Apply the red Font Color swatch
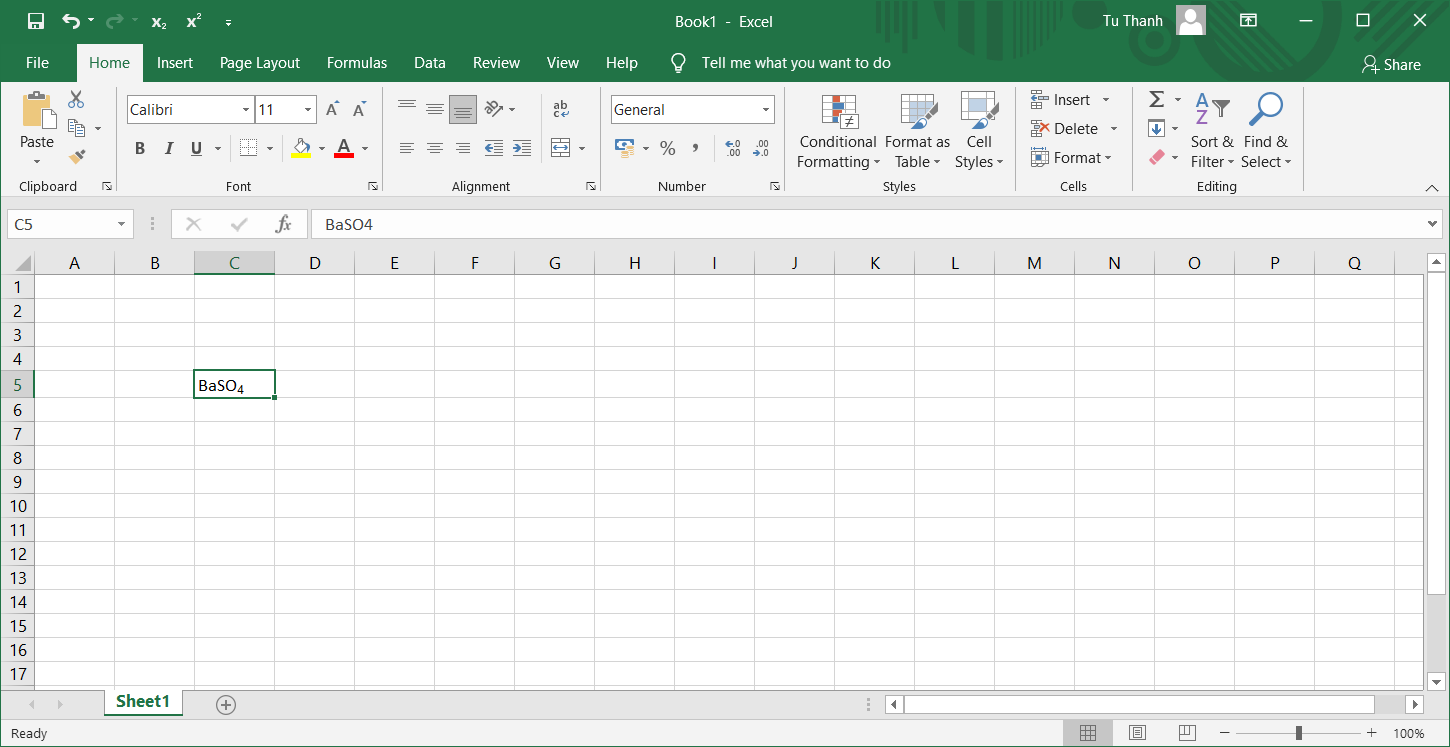This screenshot has width=1450, height=747. click(x=344, y=148)
